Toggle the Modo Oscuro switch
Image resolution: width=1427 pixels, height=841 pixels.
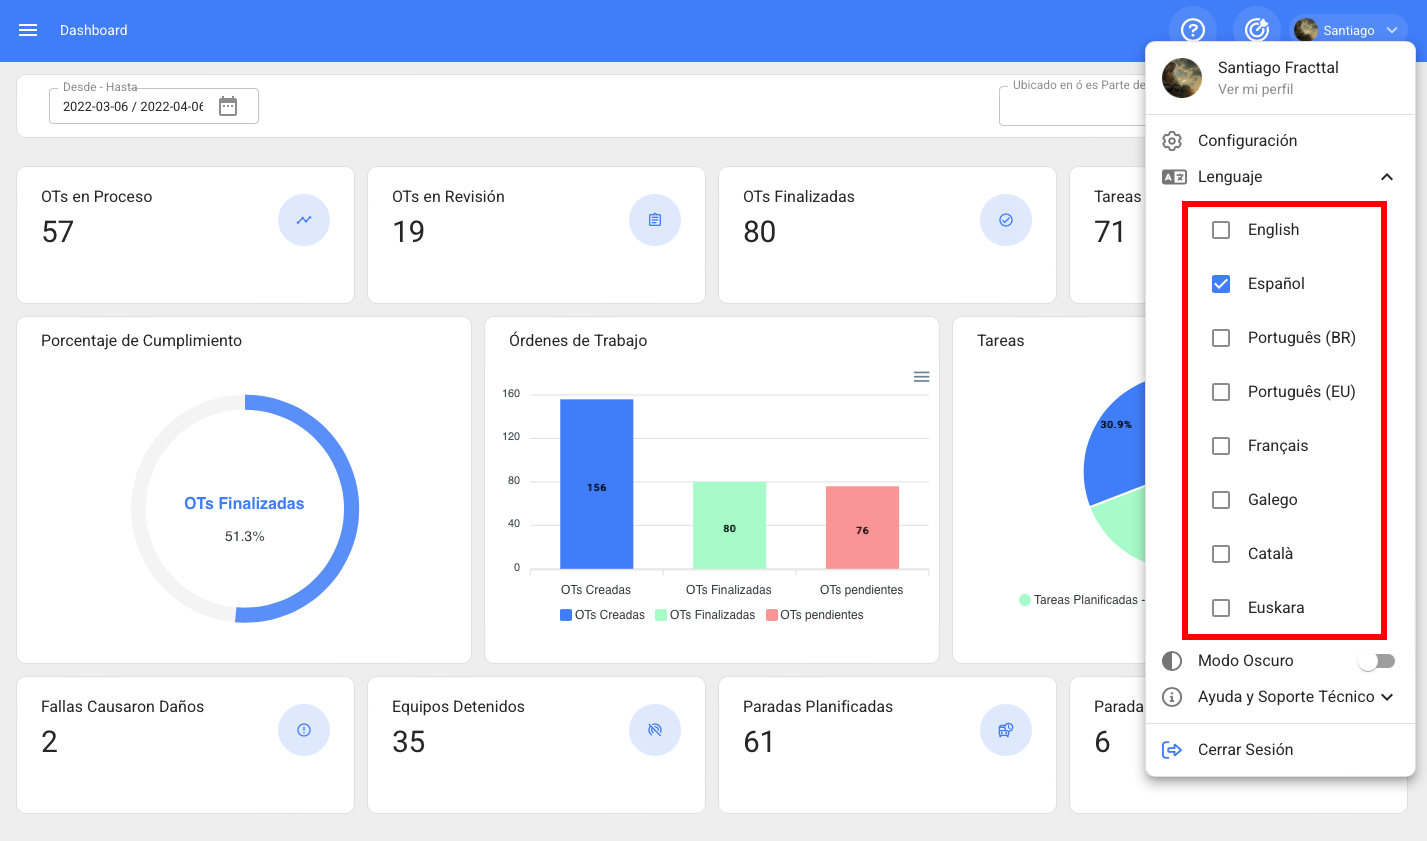(x=1376, y=661)
